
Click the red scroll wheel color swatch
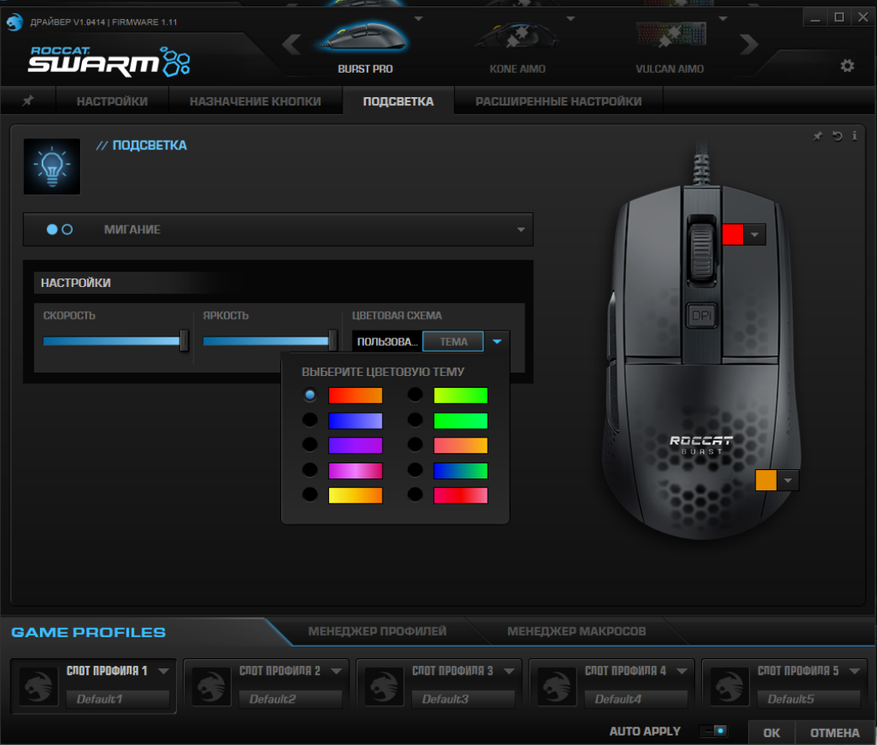(733, 234)
